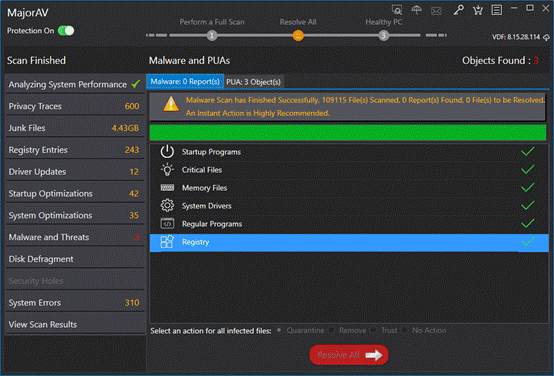
Task: Click the red Resolve All button
Action: point(349,355)
